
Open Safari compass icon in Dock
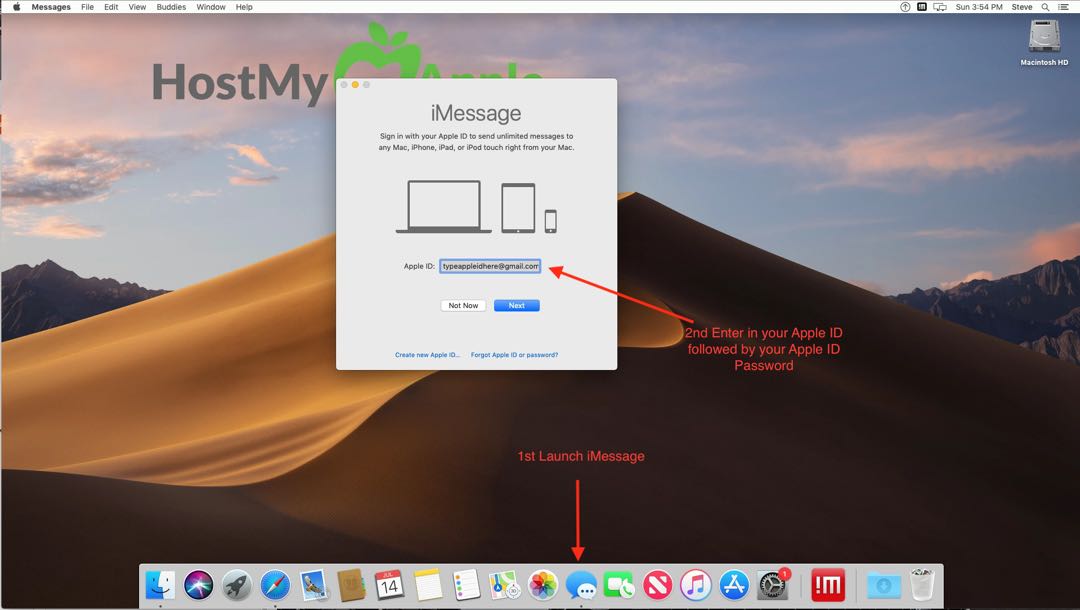(x=275, y=586)
